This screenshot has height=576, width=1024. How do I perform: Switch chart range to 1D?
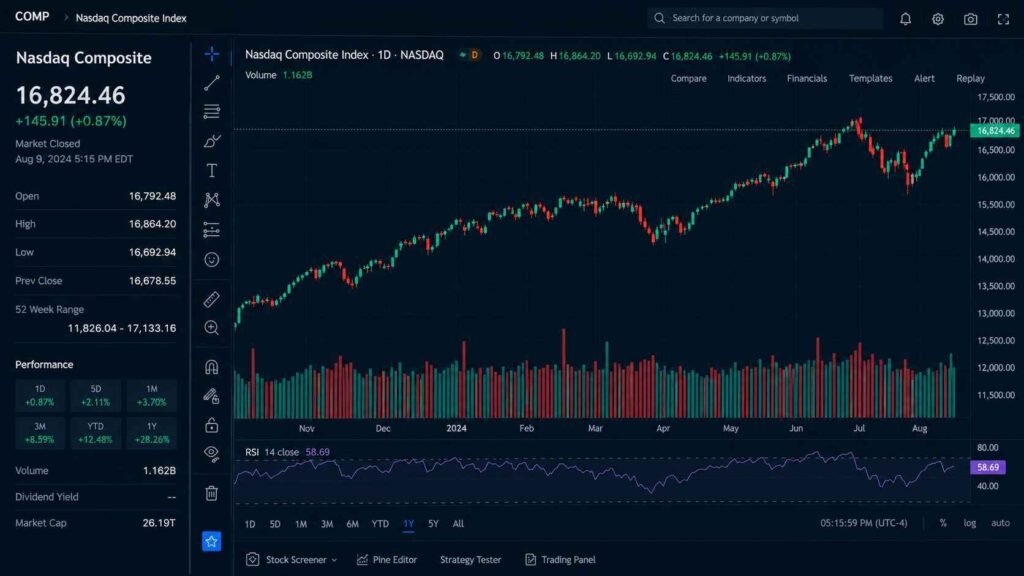point(250,524)
